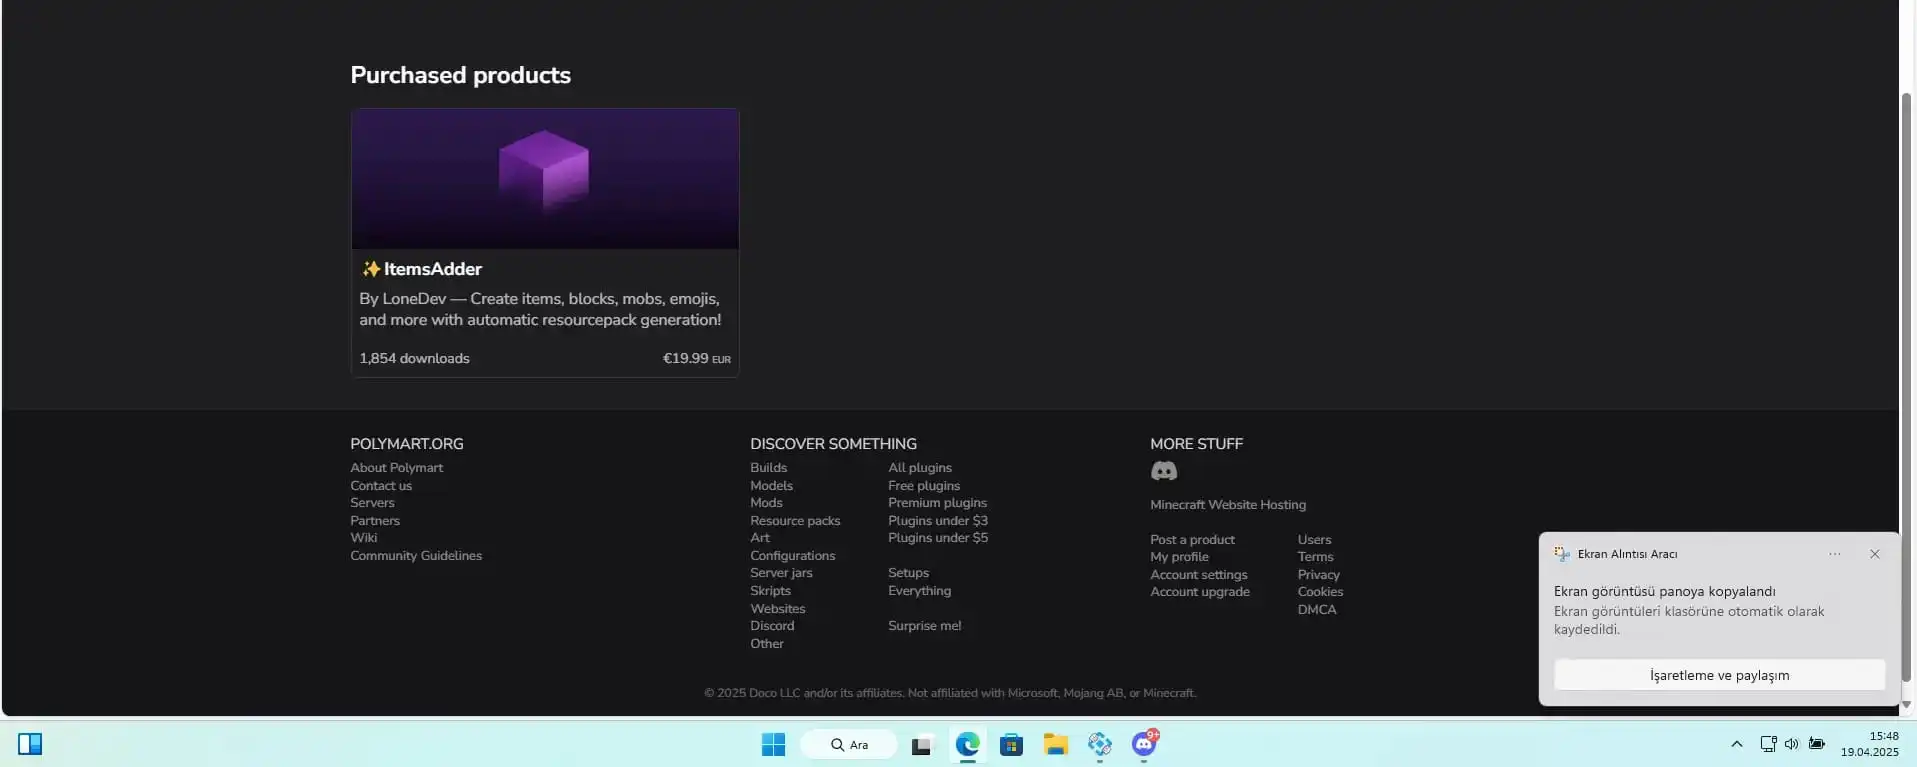Click the Surprise me! link

(924, 626)
